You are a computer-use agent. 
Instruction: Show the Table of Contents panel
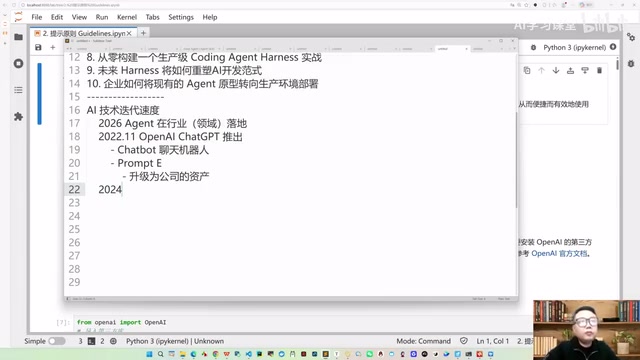point(18,90)
